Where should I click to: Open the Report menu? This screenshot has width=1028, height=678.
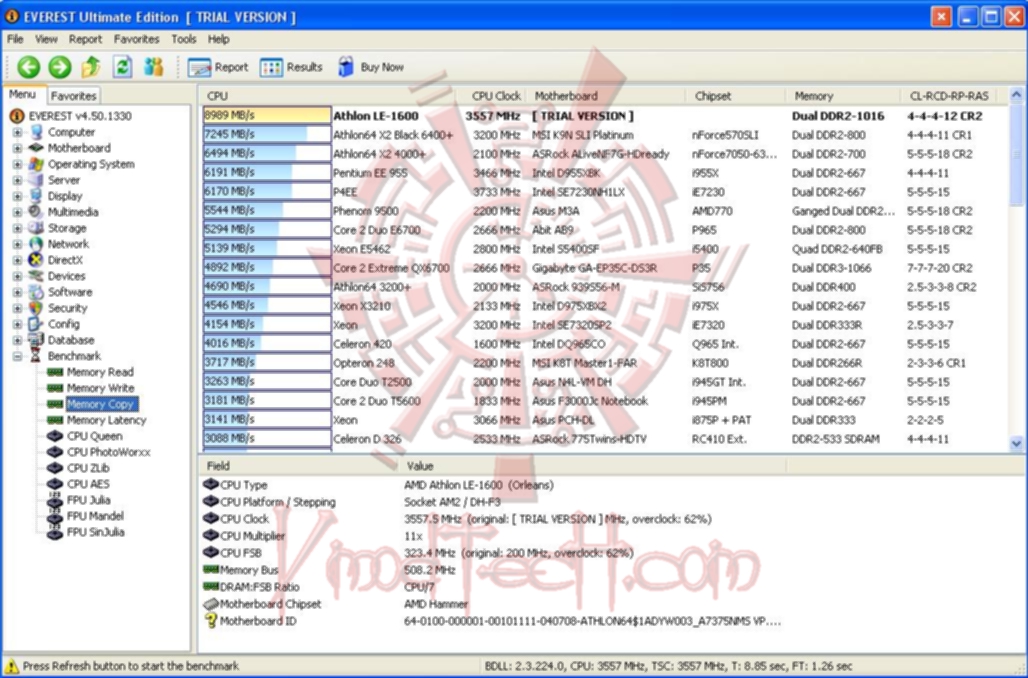(85, 39)
